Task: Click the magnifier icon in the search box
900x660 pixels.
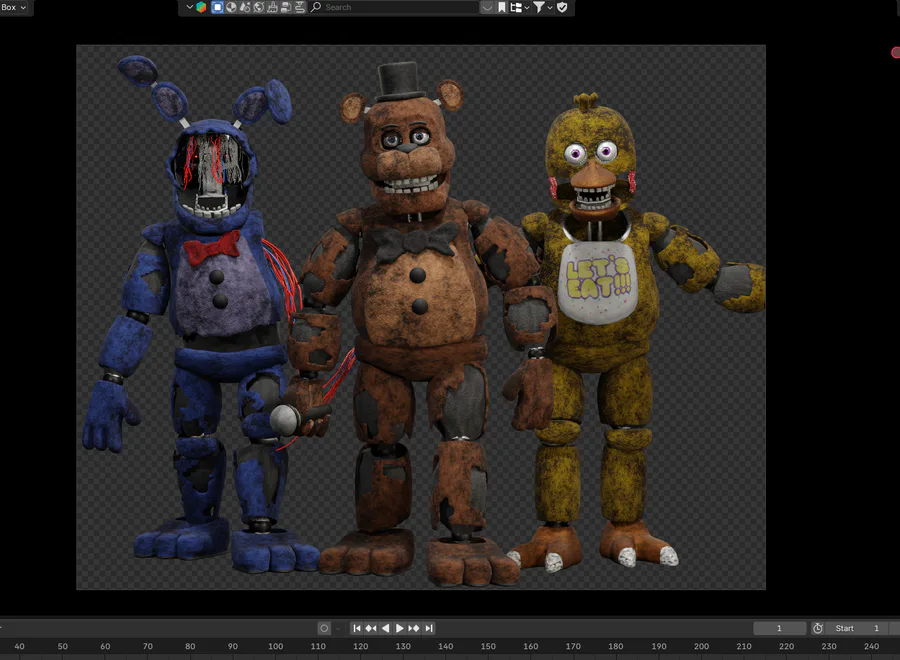Action: [316, 7]
